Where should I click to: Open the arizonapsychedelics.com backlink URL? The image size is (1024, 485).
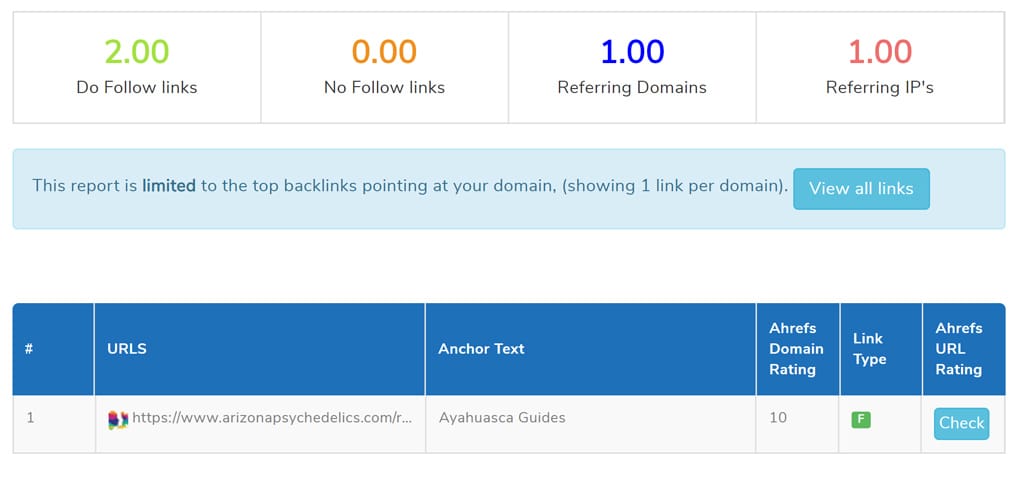click(272, 418)
